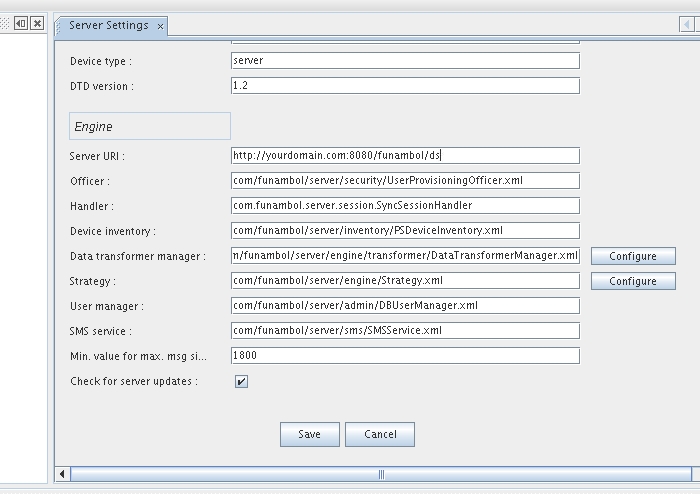This screenshot has width=700, height=494.
Task: Click the horizontal scrollbar thumb
Action: [380, 474]
